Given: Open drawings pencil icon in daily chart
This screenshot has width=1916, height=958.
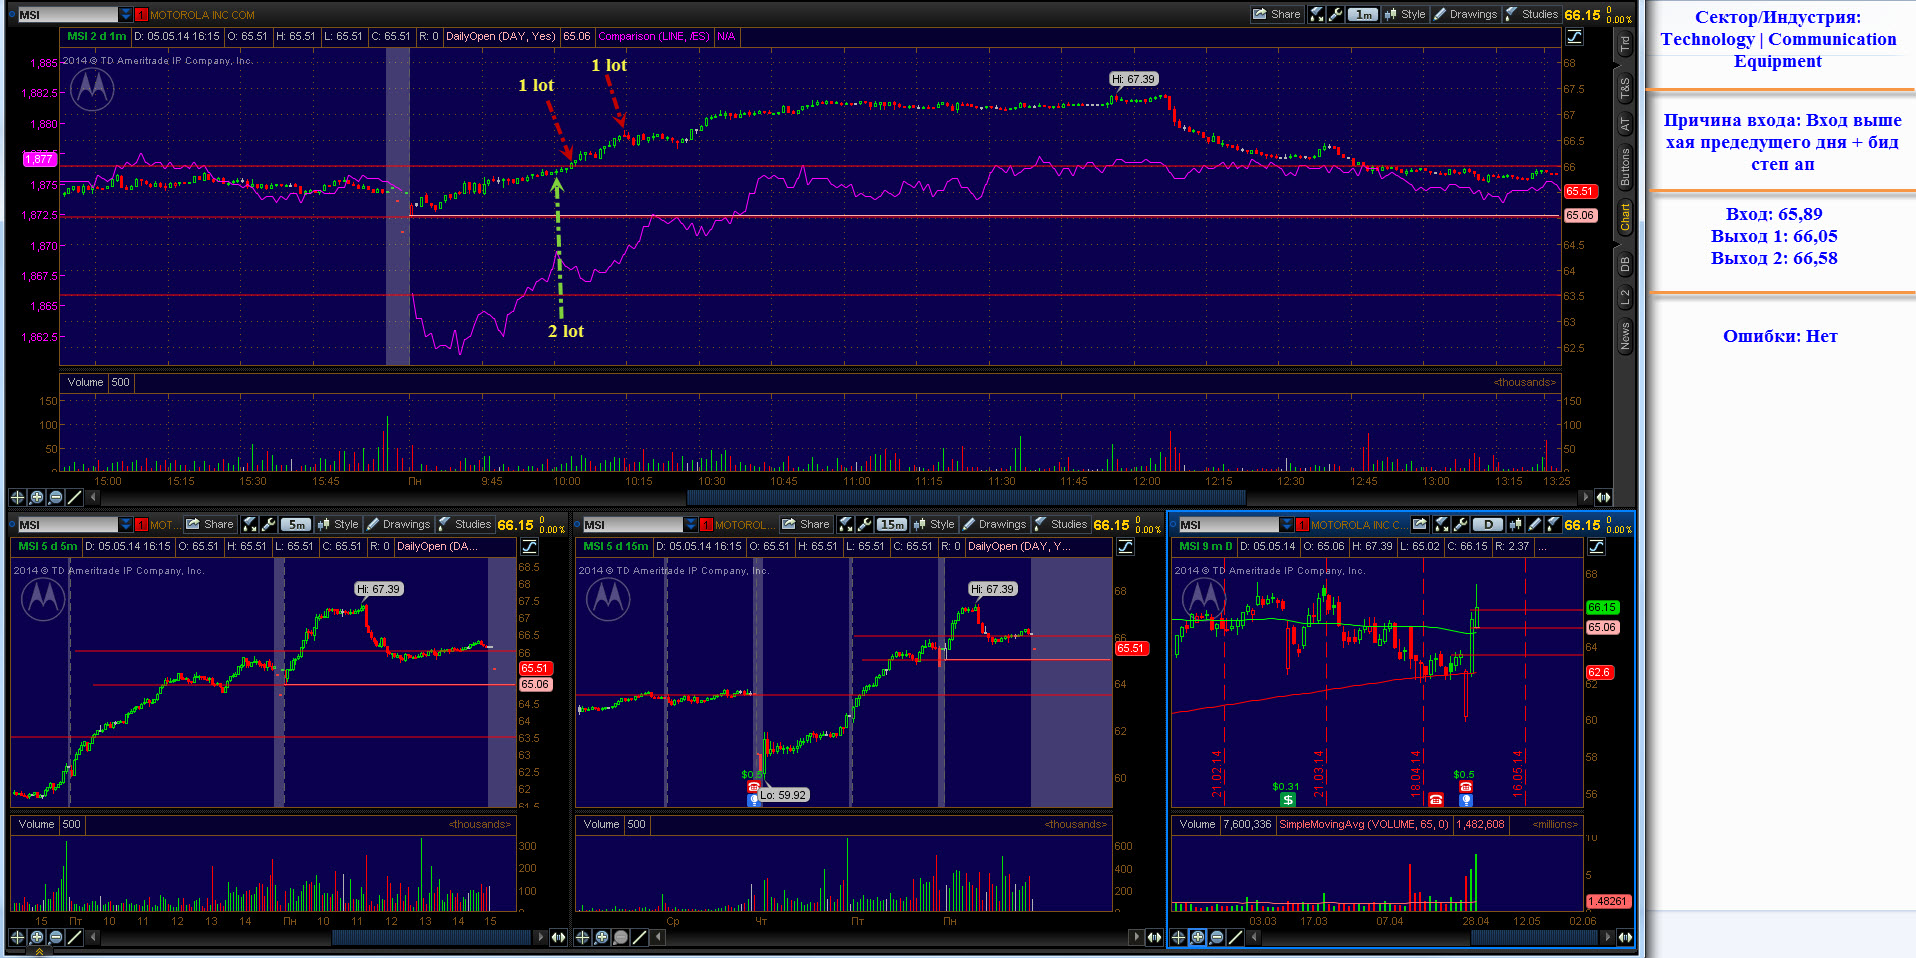Looking at the screenshot, I should point(1534,524).
